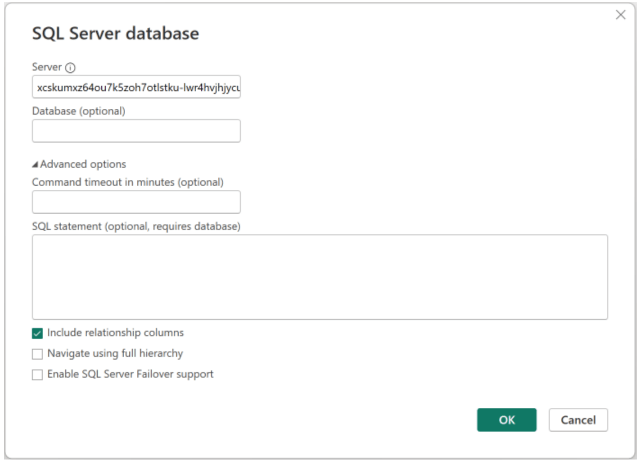Focus the Server name input field

pos(136,88)
